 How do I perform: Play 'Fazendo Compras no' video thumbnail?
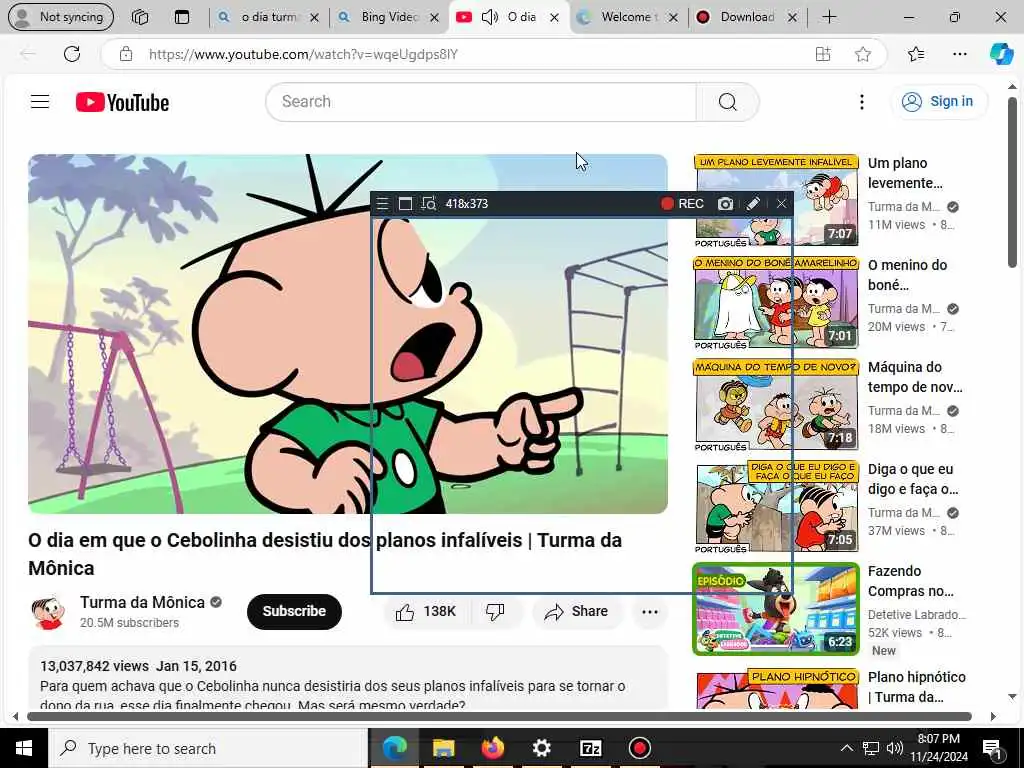(776, 609)
